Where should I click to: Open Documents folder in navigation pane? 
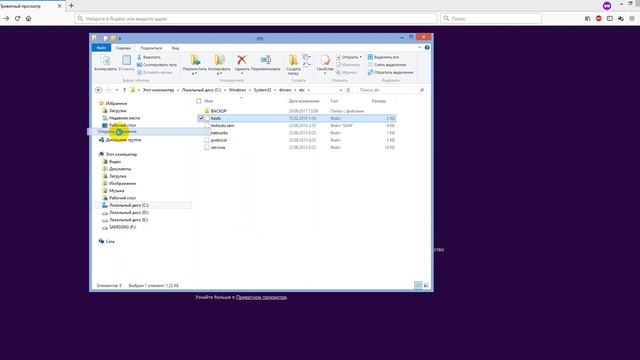click(120, 169)
